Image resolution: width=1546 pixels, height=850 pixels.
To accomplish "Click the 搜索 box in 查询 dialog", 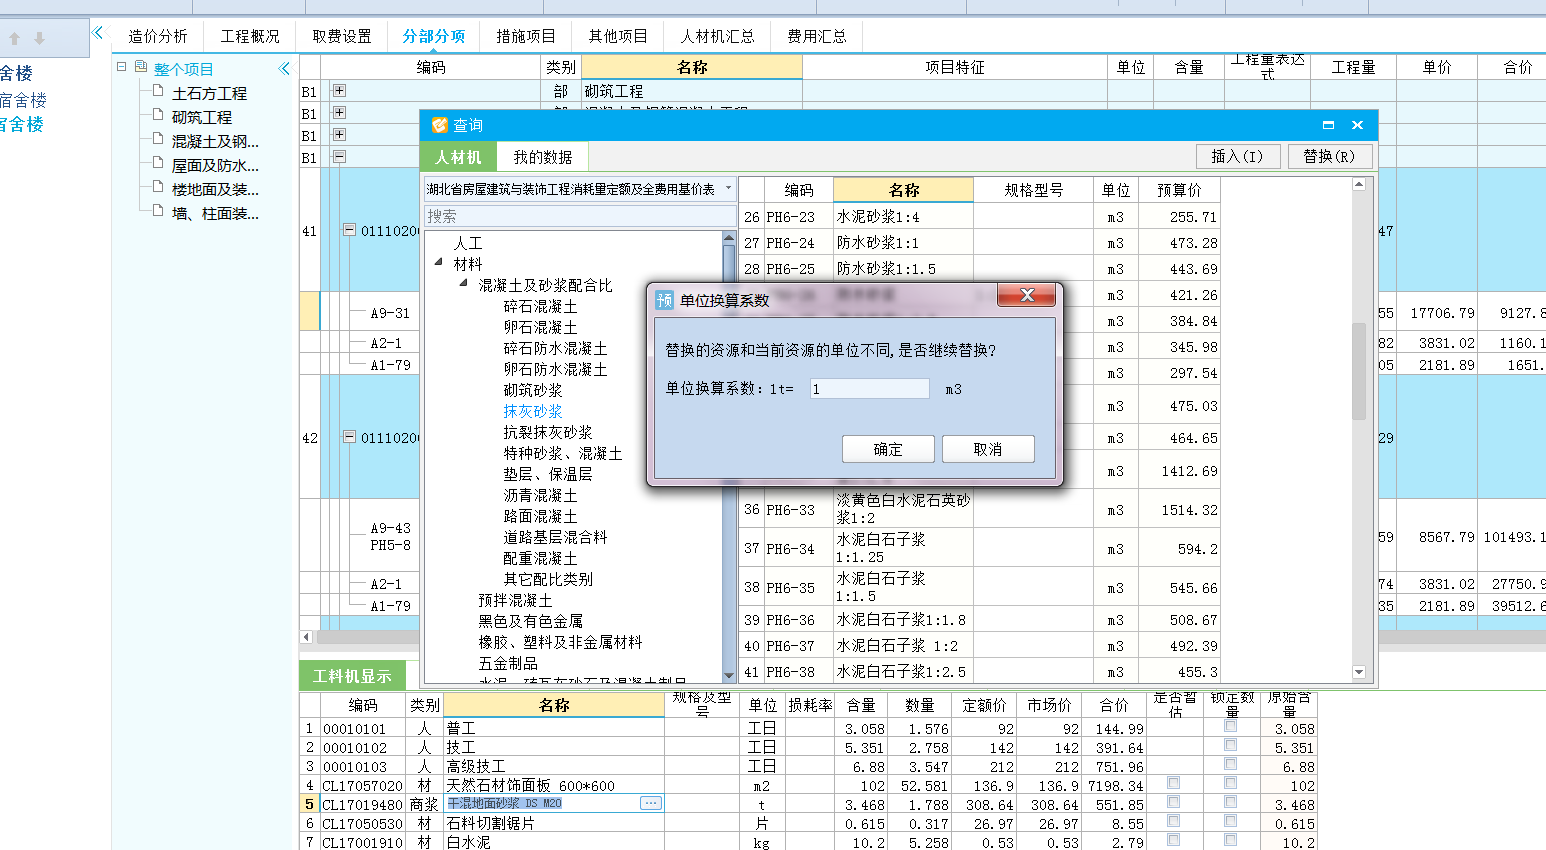I will pos(580,216).
